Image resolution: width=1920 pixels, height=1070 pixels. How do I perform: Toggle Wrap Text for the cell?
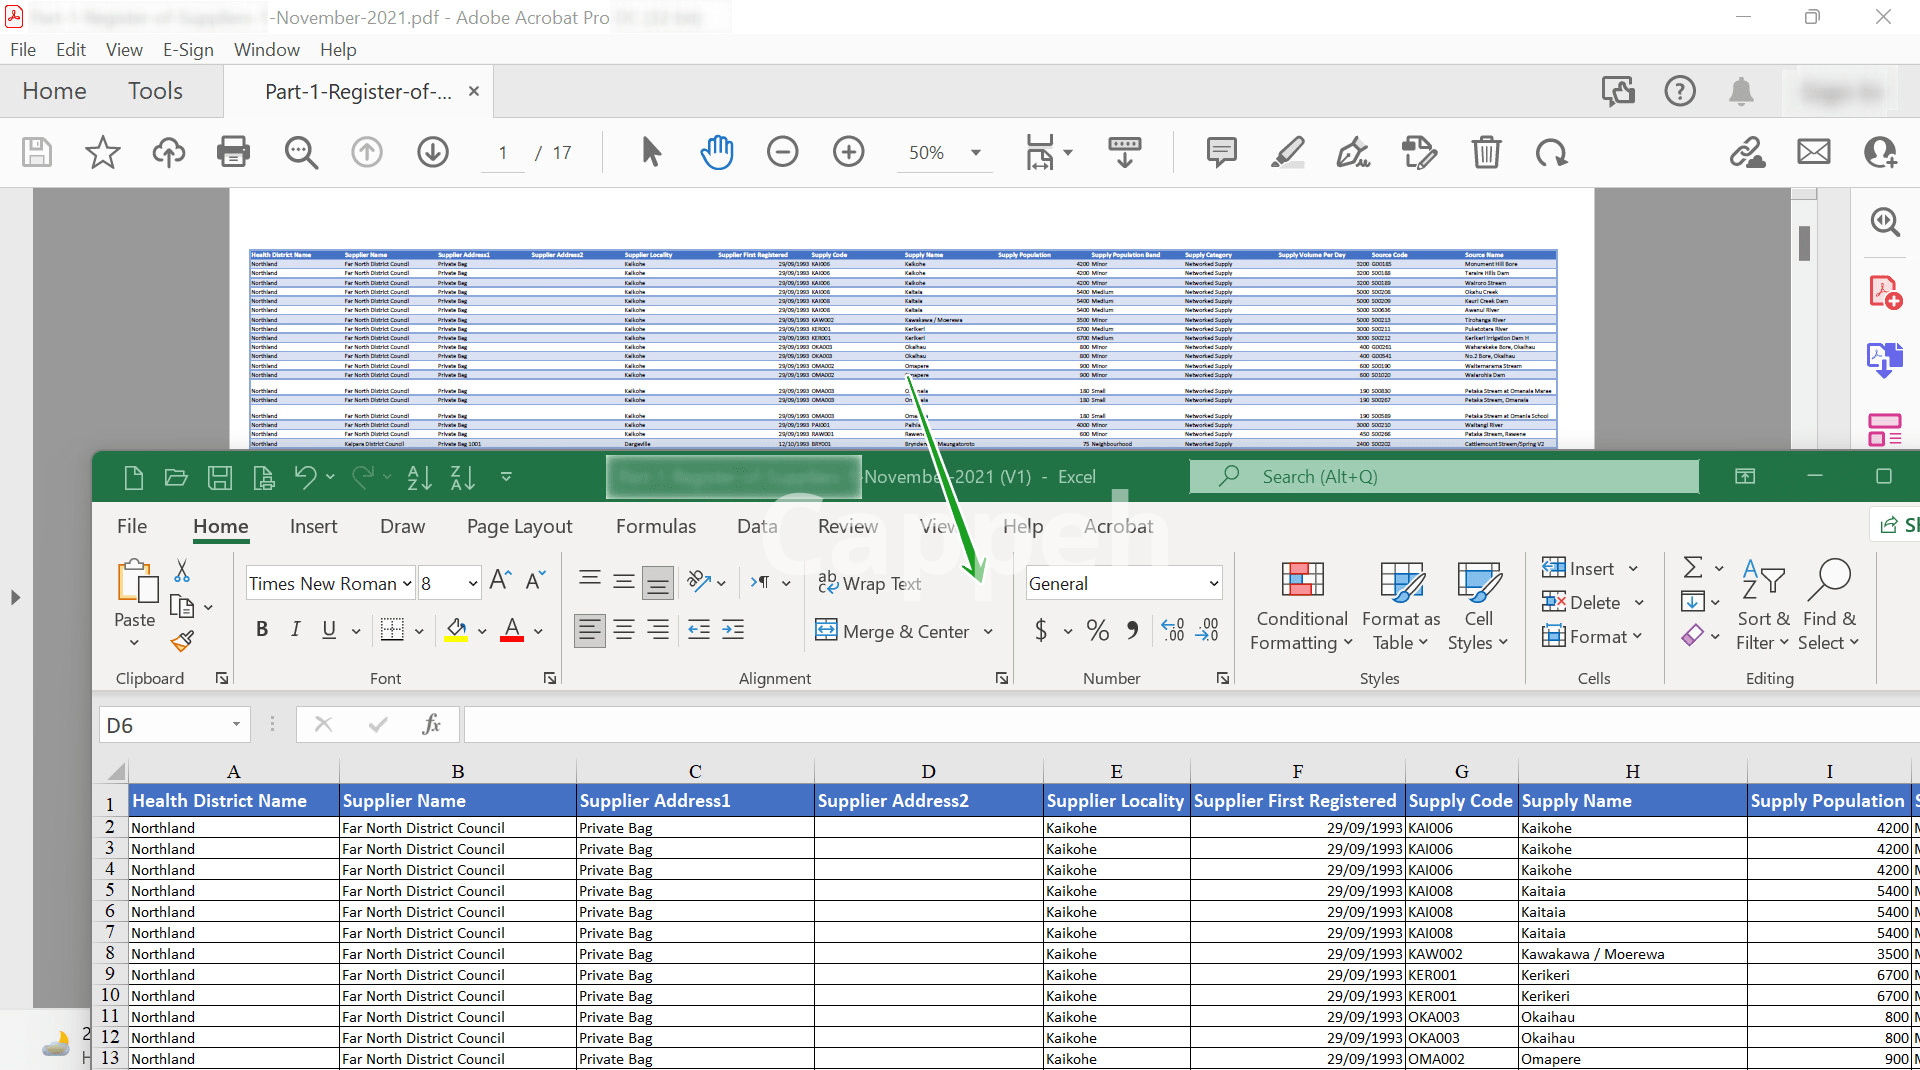point(869,583)
